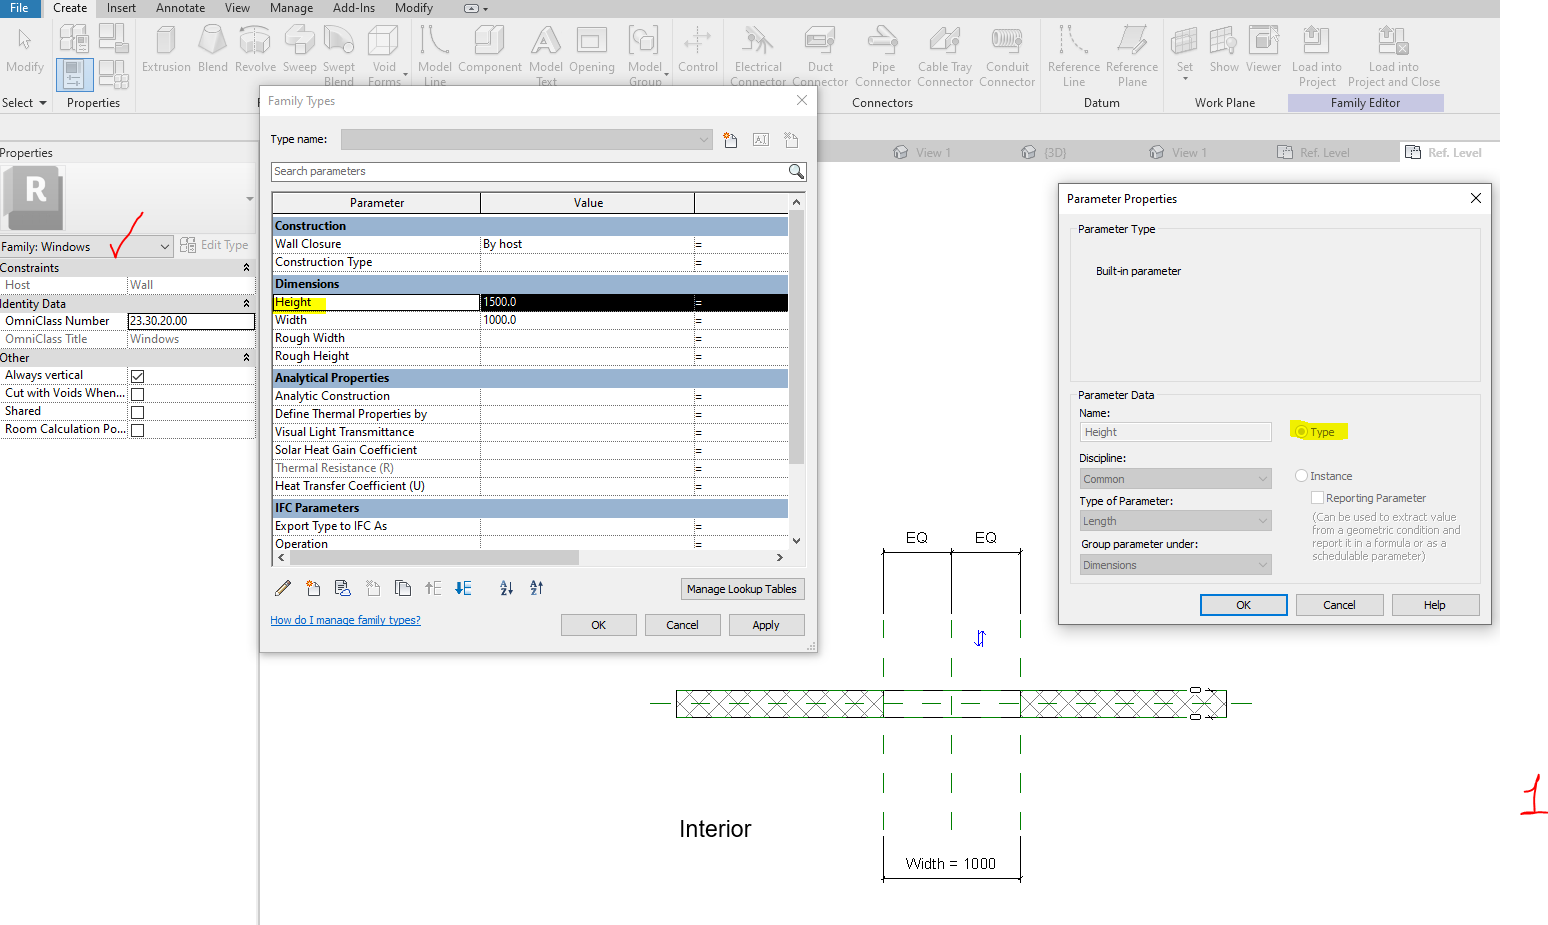Click the search magnifier in Family Types
Screen dimensions: 1548x925
pos(796,171)
